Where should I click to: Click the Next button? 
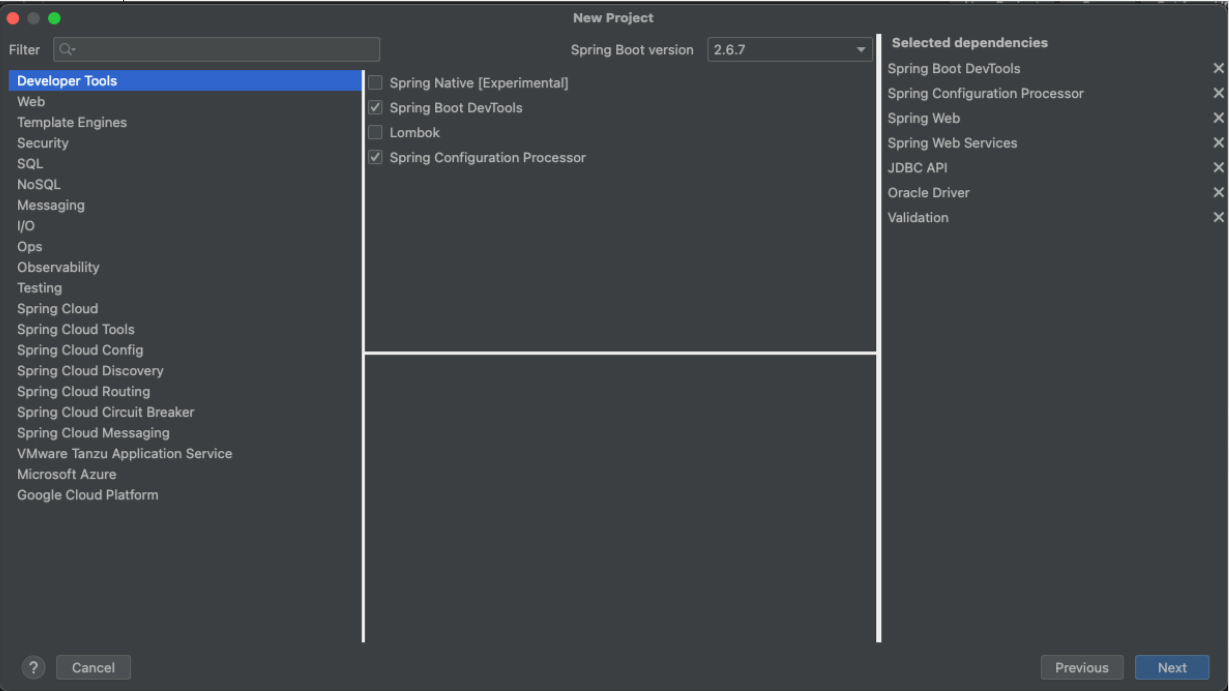click(1172, 667)
